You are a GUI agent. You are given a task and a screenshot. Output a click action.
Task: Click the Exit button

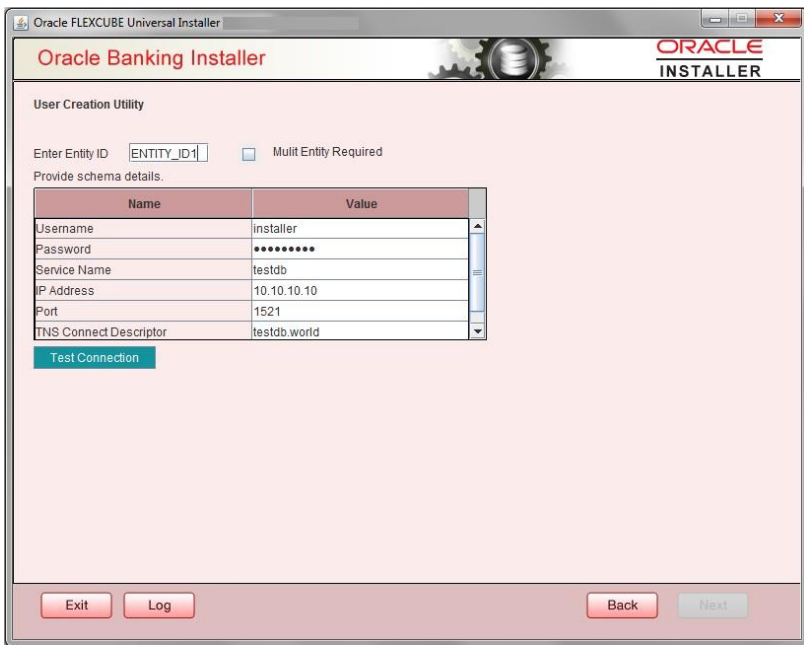click(x=76, y=605)
